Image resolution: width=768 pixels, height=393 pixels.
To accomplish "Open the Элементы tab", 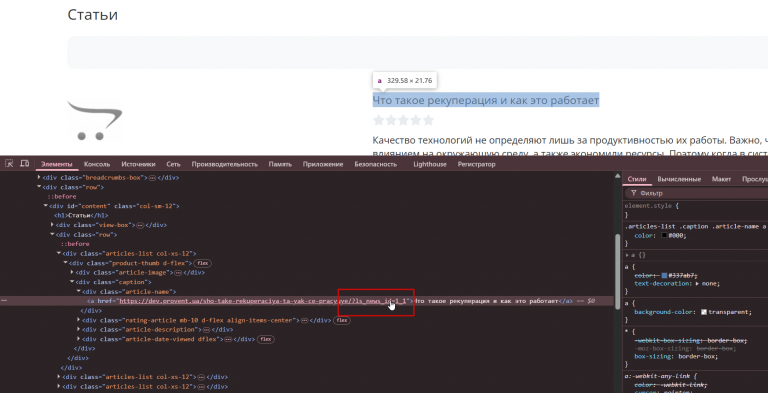I will [x=56, y=164].
